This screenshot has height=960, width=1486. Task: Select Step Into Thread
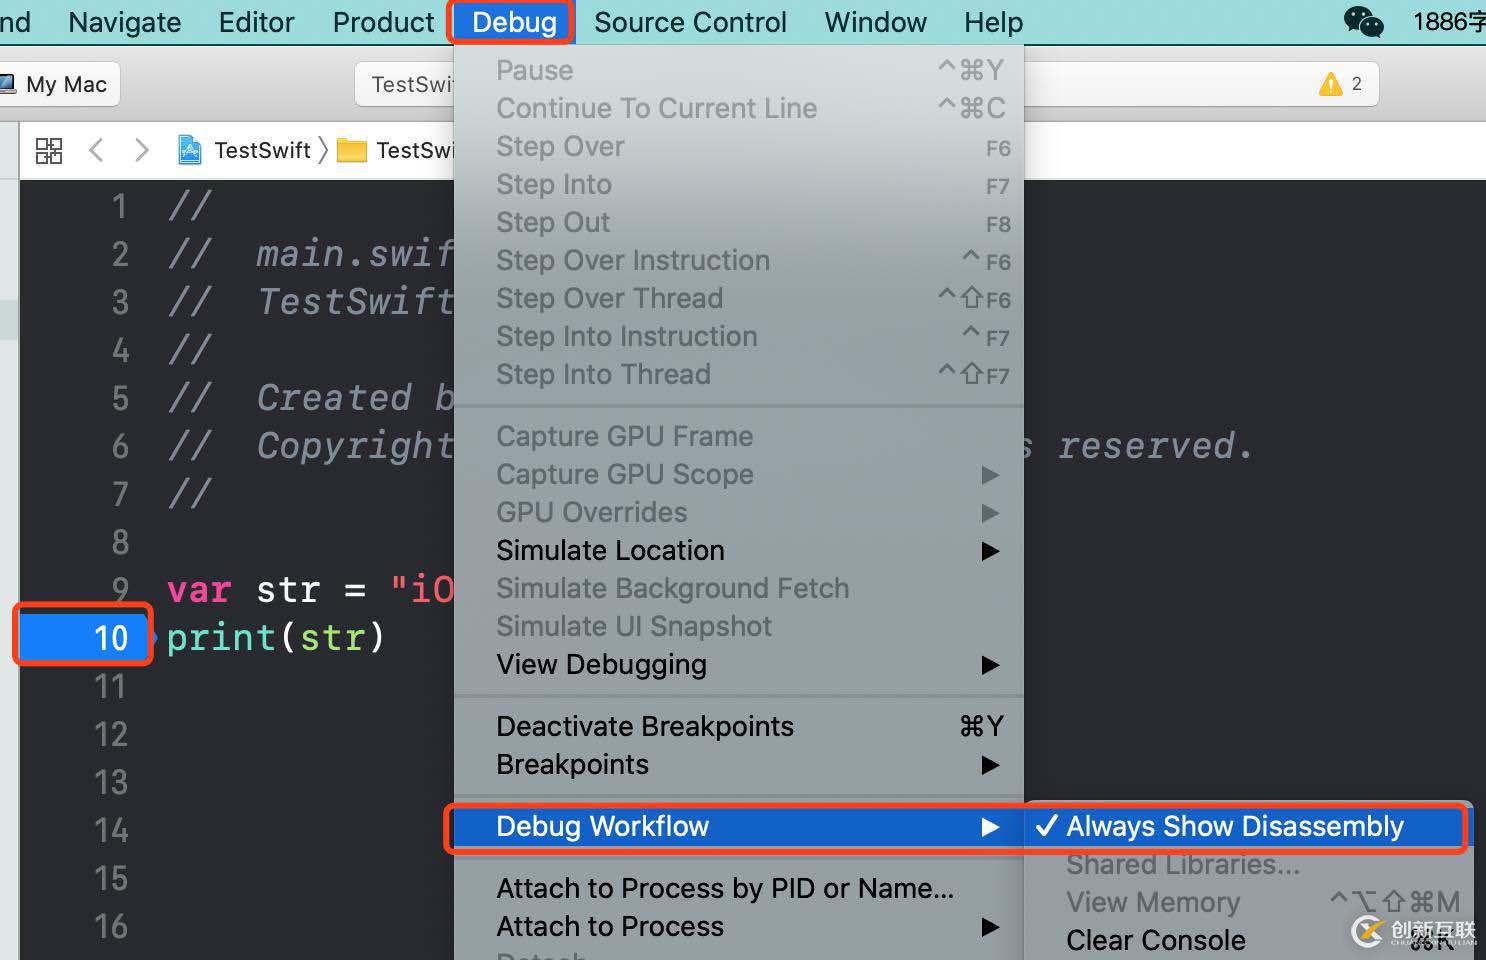click(x=739, y=374)
